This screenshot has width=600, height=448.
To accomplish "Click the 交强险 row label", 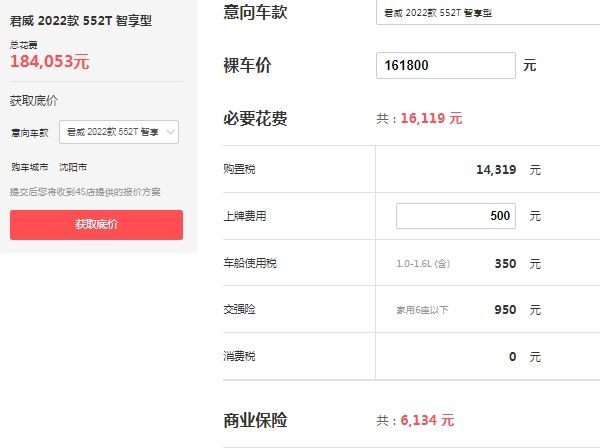I will click(240, 310).
